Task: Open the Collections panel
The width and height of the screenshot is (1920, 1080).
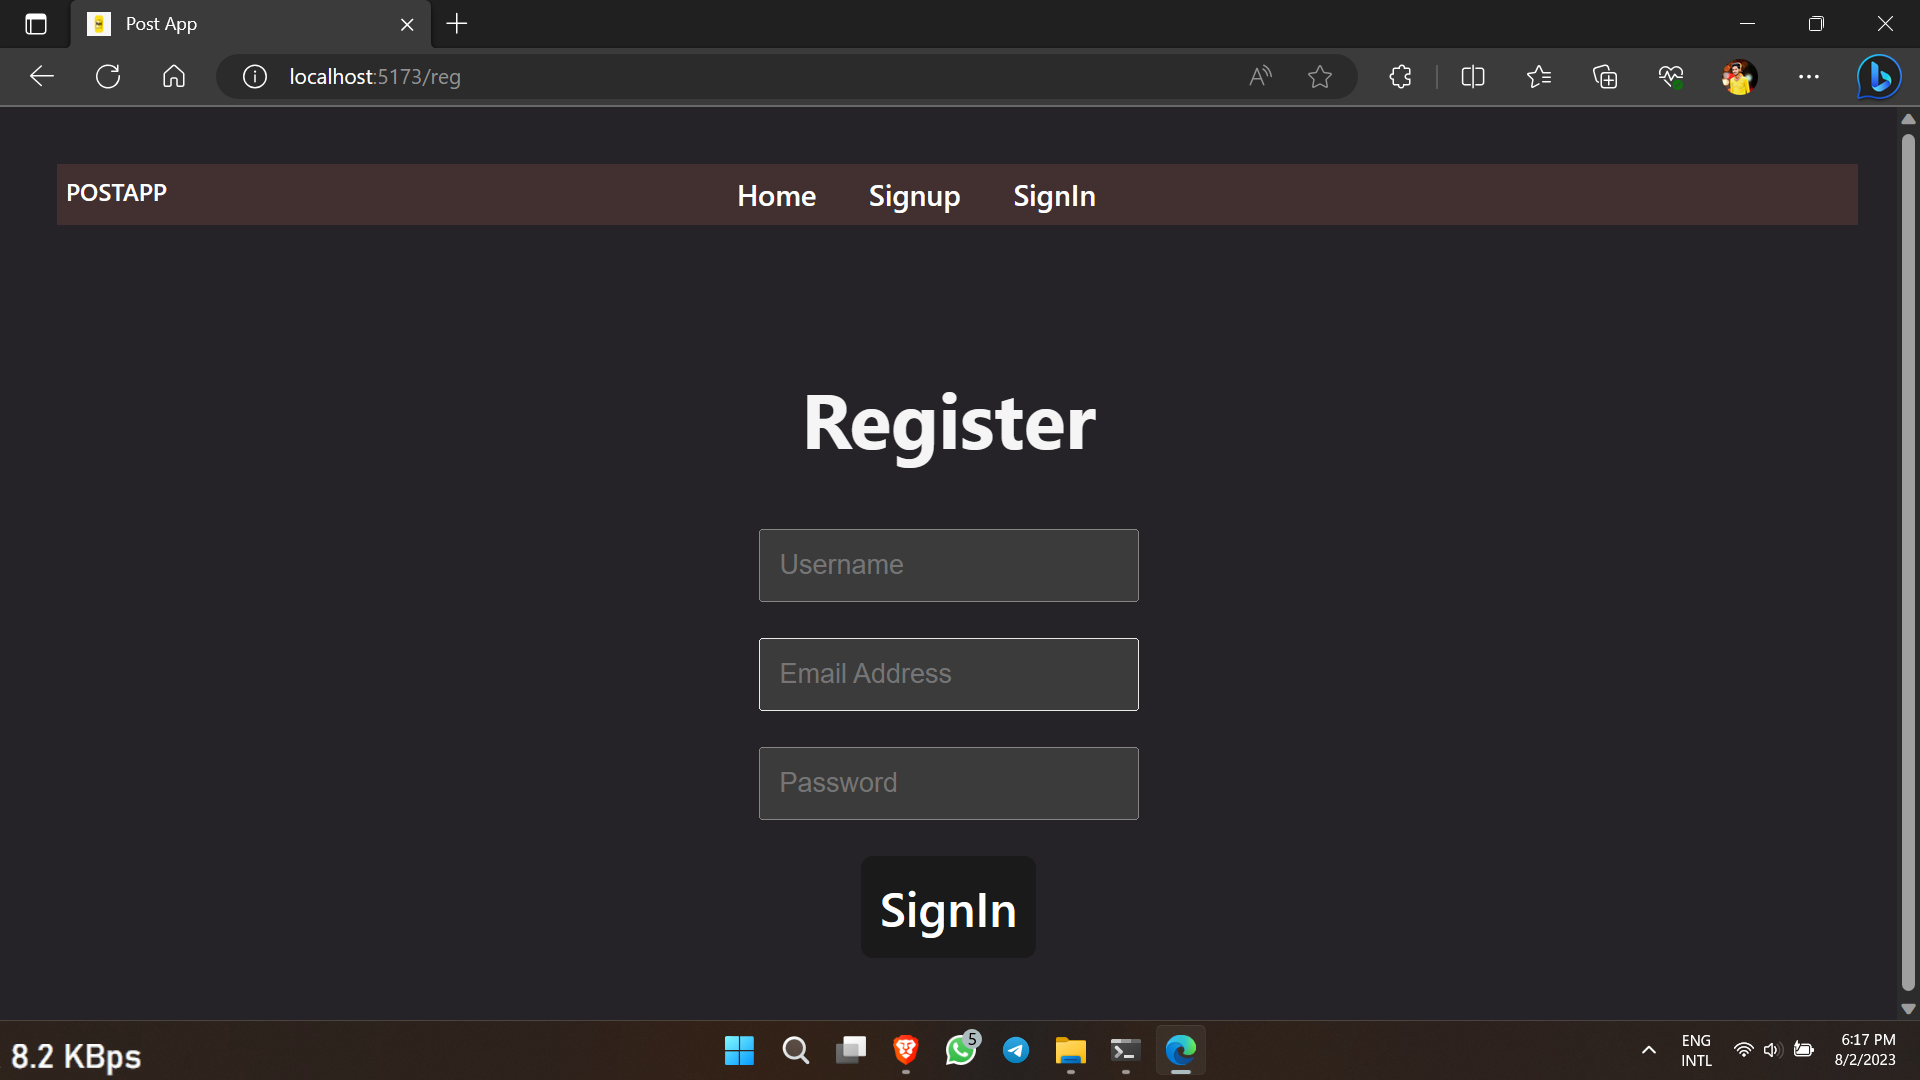Action: pos(1605,76)
